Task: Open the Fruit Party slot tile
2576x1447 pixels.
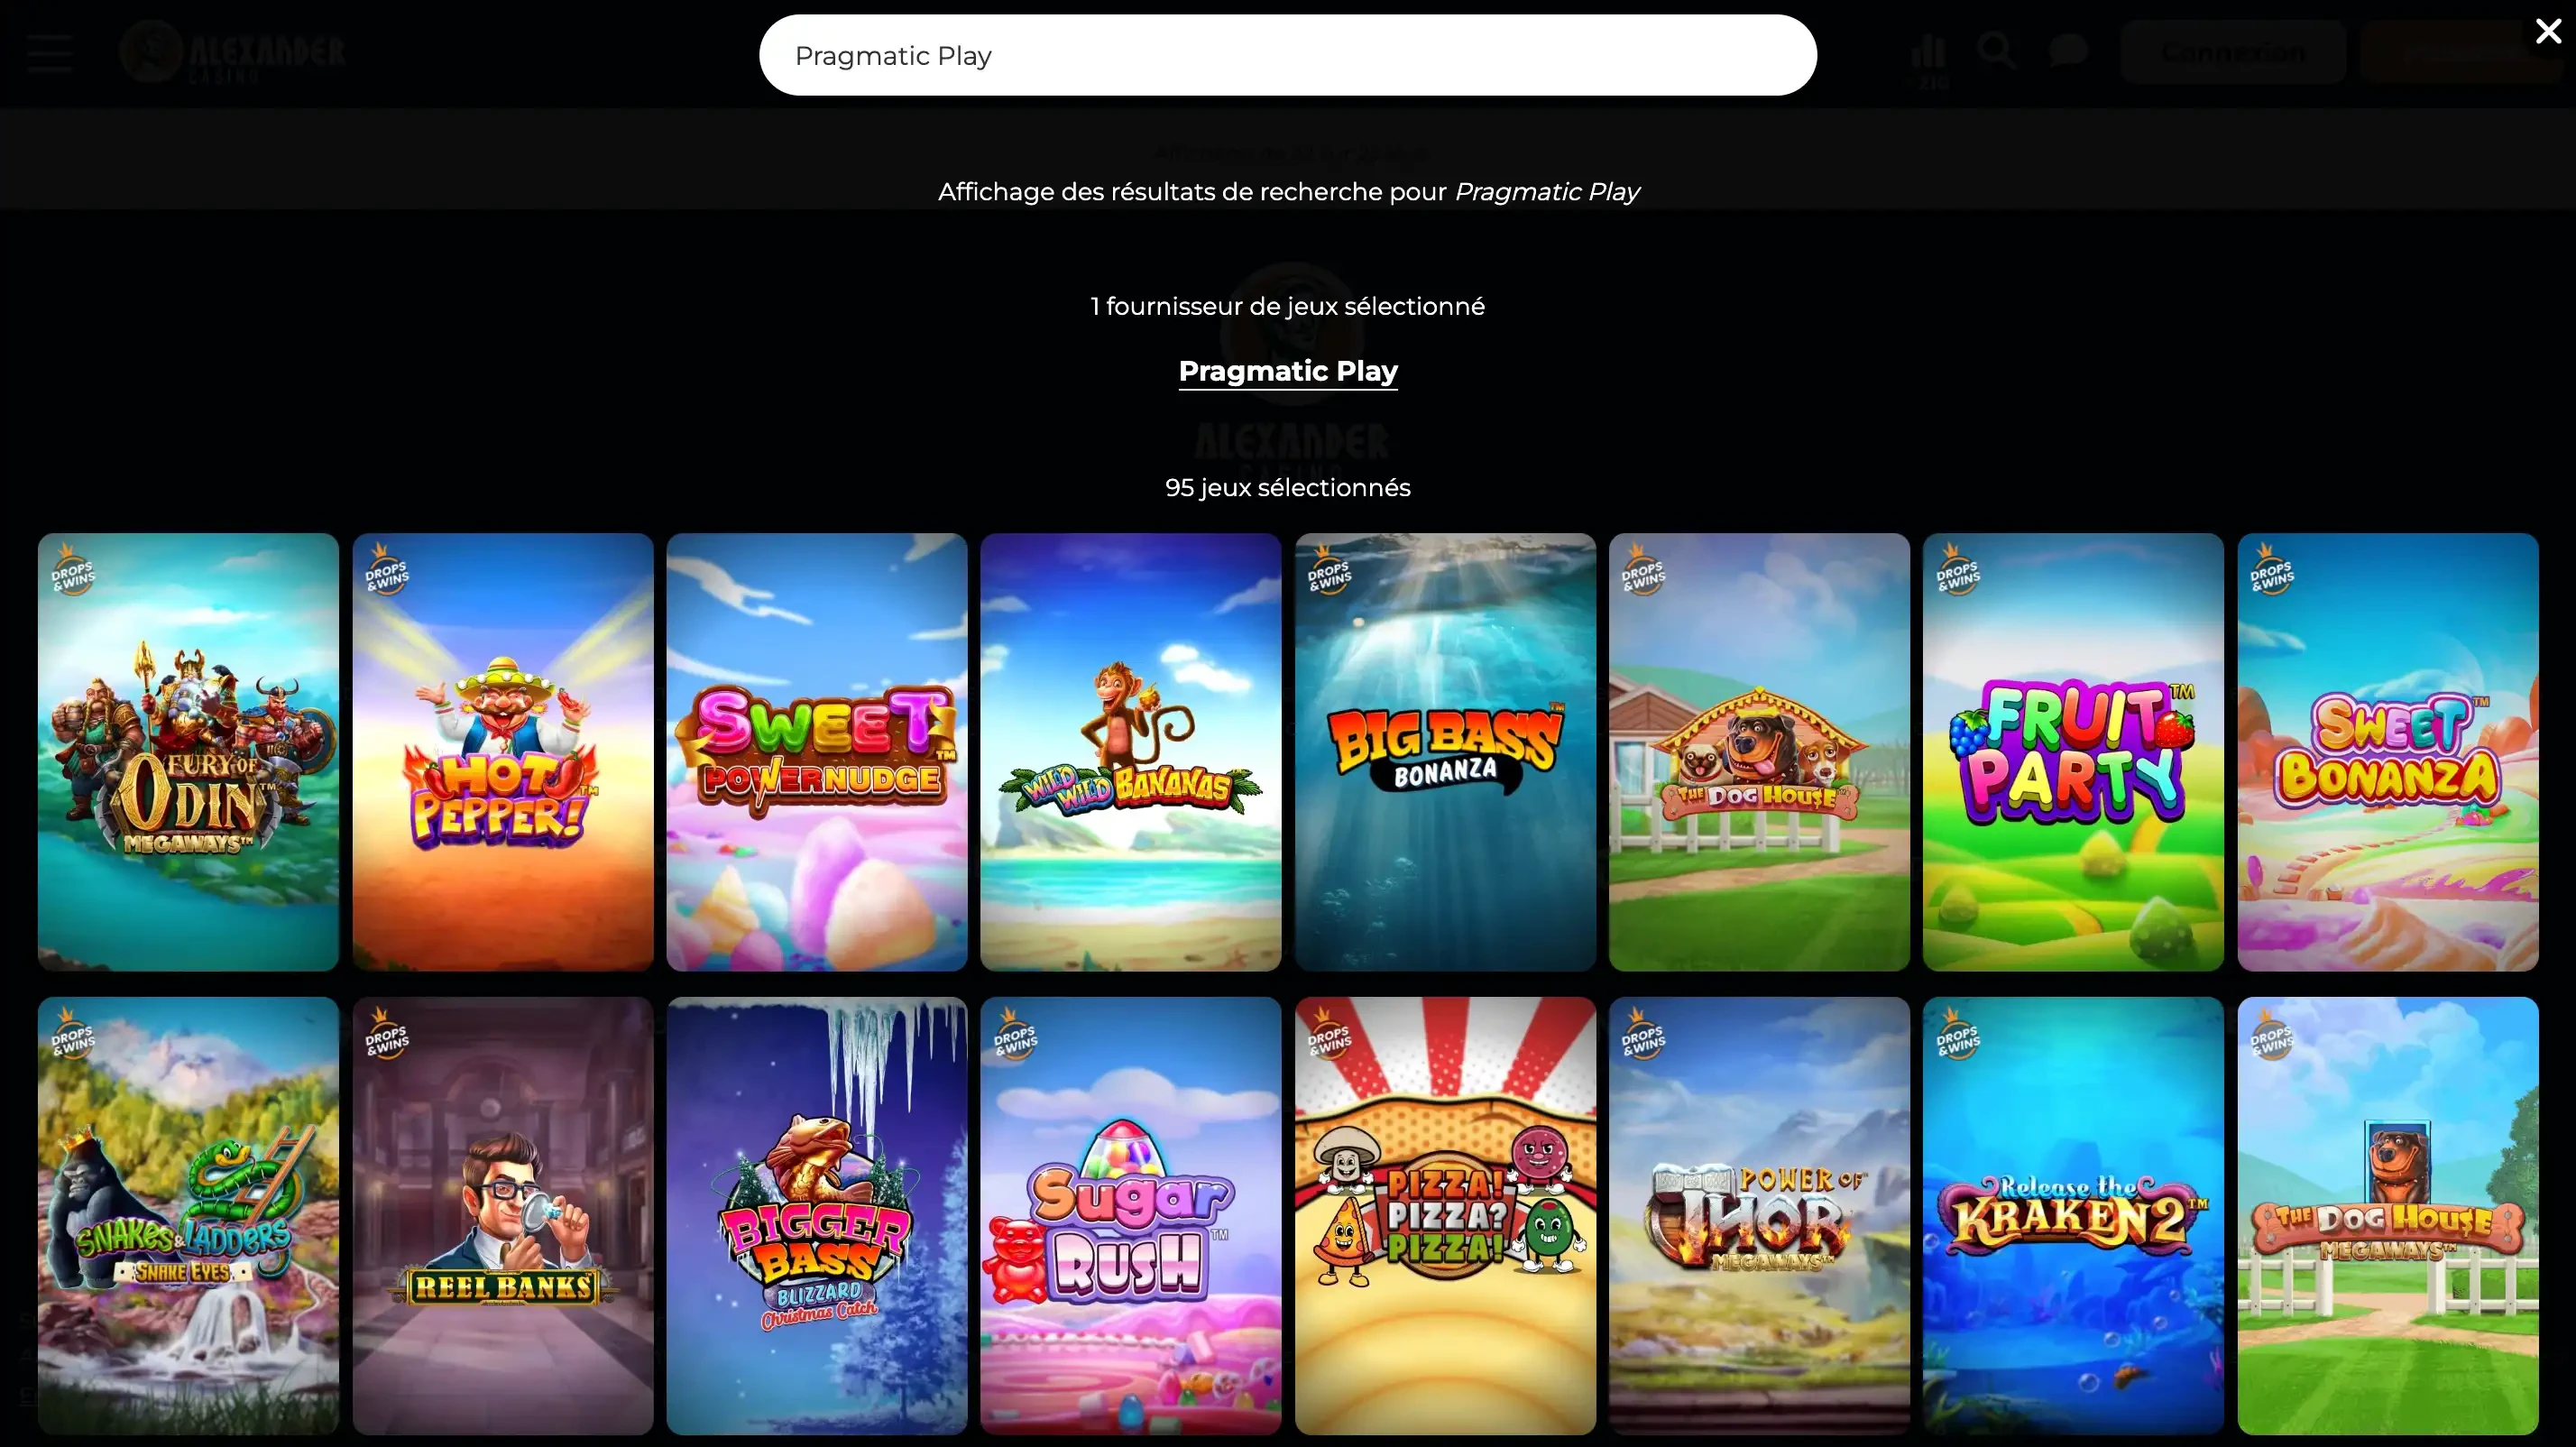Action: (2073, 752)
